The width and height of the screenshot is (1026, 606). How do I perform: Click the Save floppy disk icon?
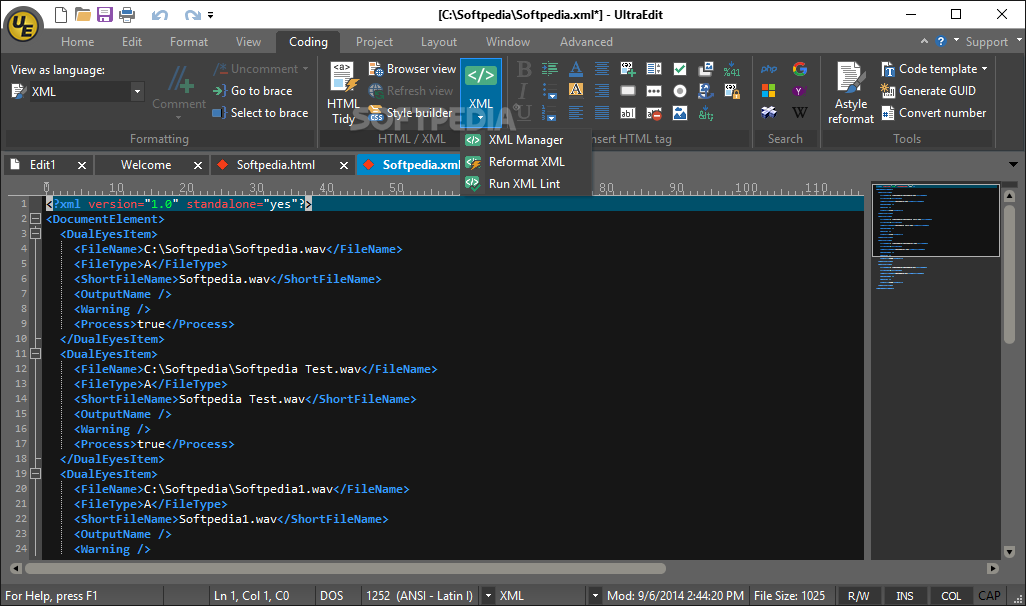coord(105,14)
